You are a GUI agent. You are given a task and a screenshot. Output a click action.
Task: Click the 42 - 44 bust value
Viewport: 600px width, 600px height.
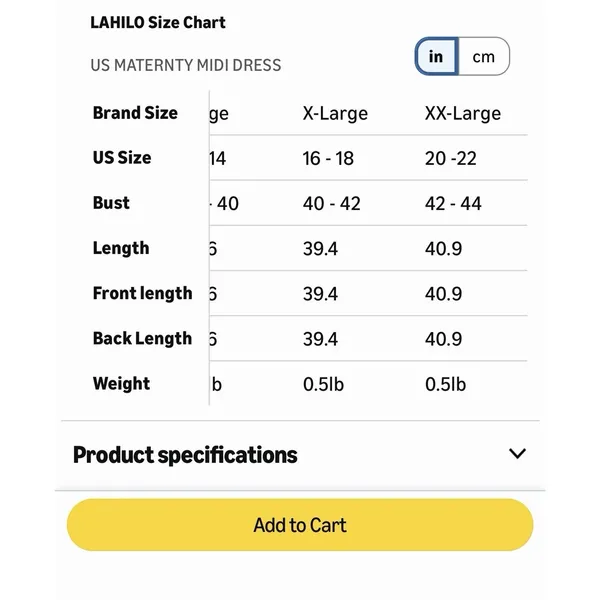pos(453,204)
